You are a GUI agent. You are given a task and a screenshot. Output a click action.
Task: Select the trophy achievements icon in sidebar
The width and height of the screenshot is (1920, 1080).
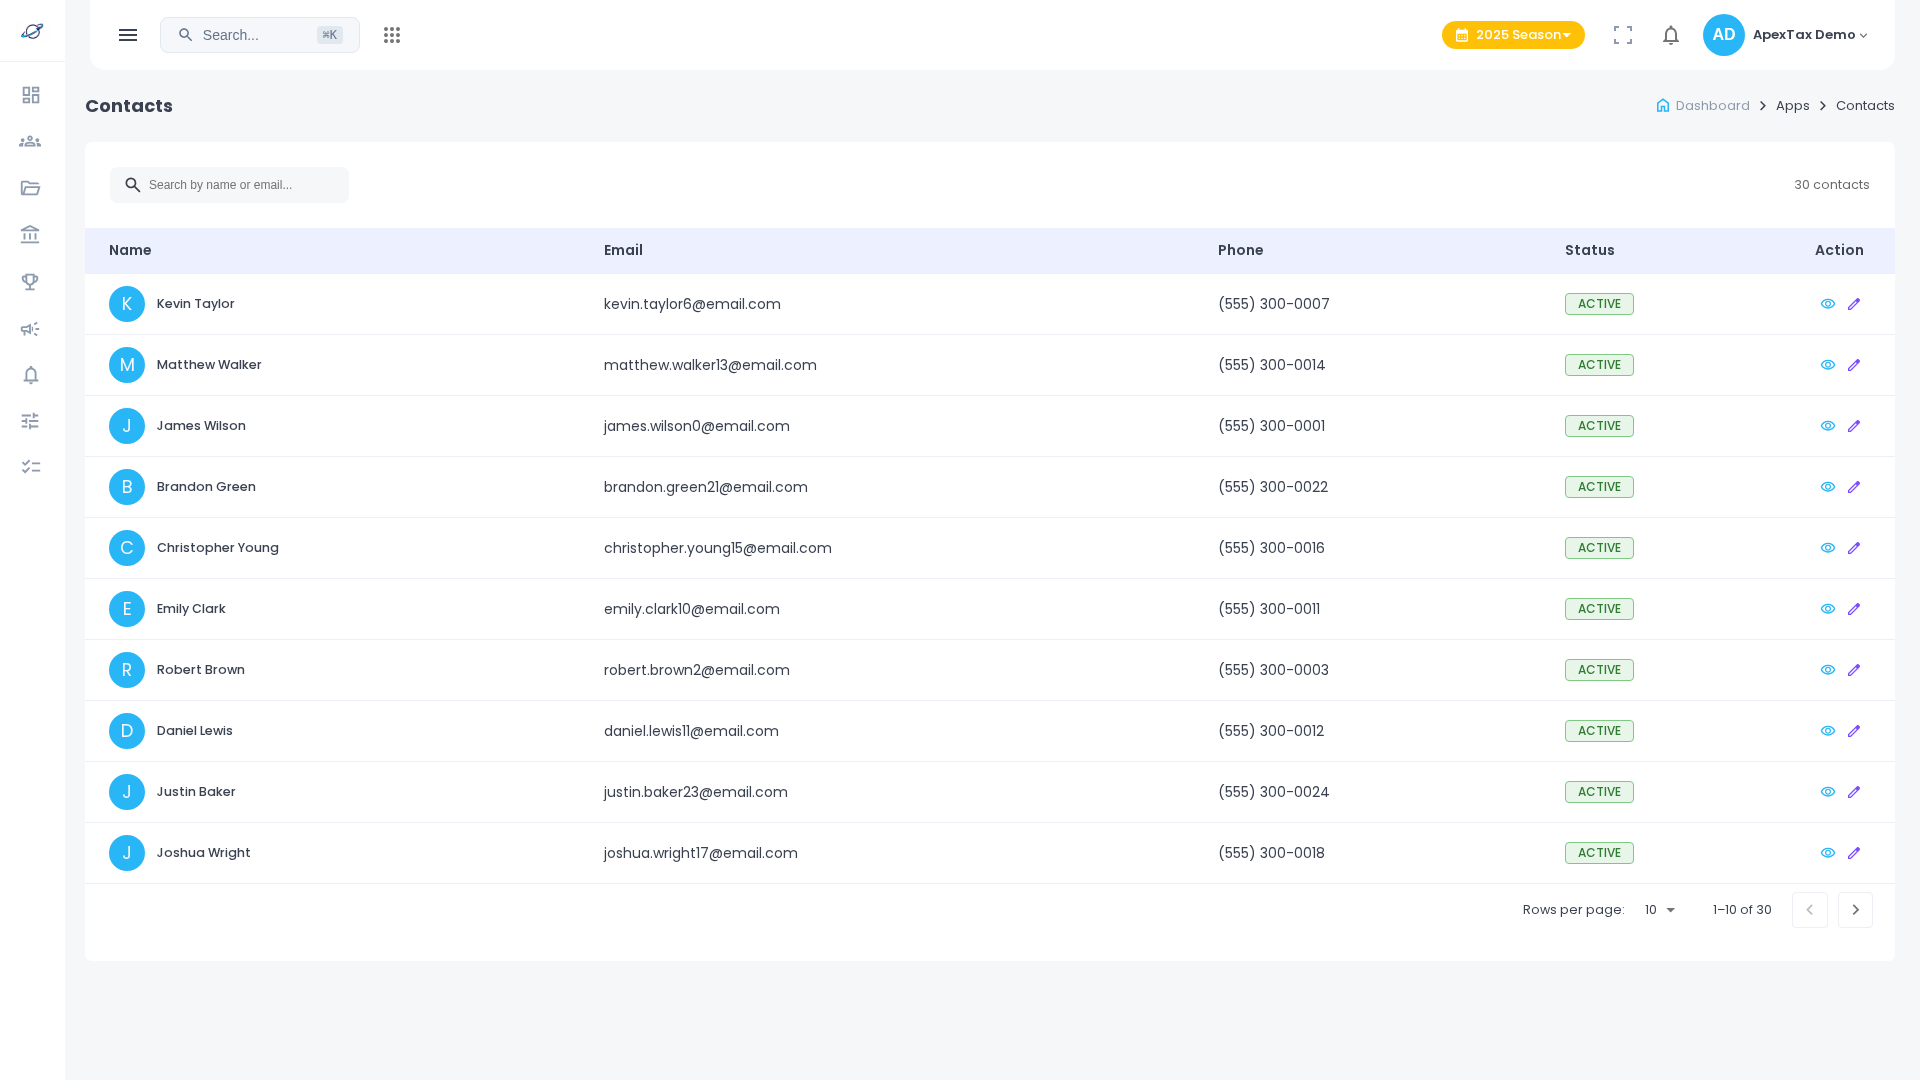tap(30, 282)
